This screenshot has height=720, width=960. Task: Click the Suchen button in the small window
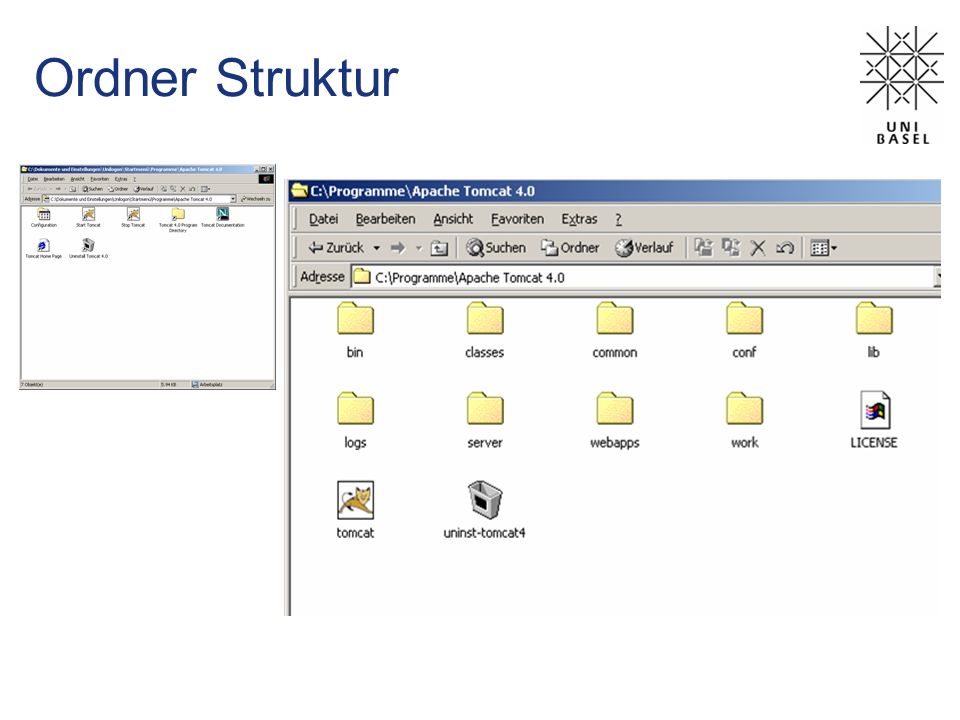pyautogui.click(x=93, y=189)
